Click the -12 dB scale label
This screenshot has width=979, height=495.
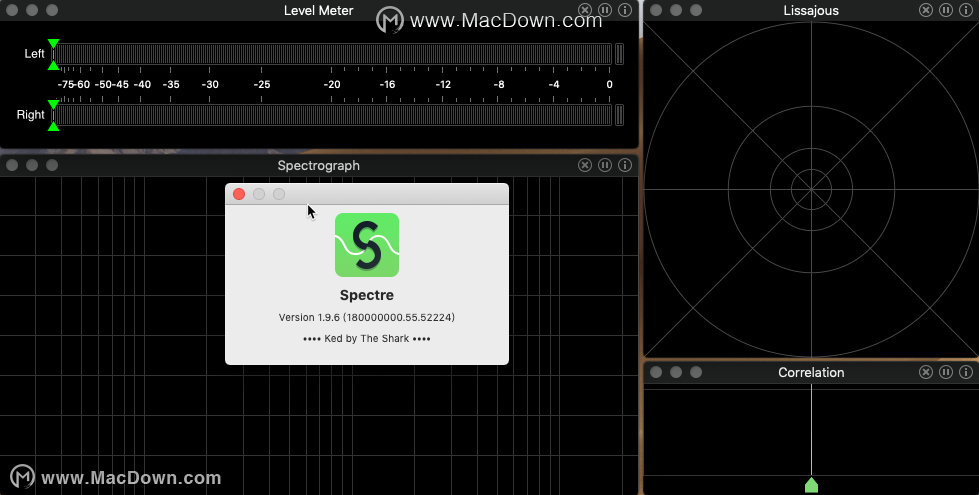443,84
